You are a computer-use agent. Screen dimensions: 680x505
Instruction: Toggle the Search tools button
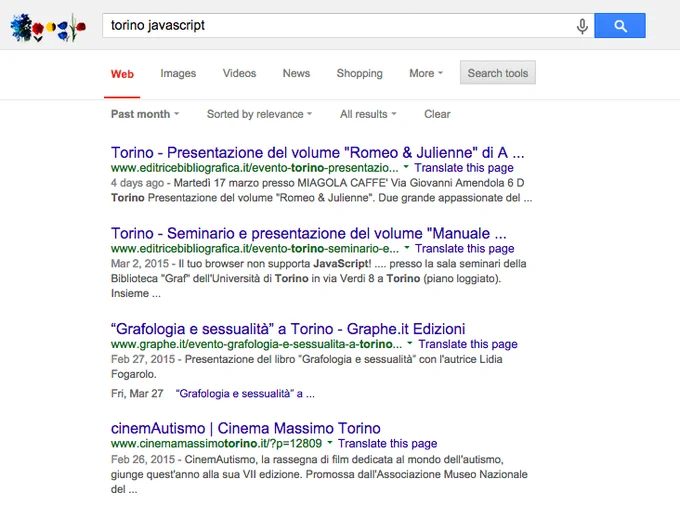498,72
